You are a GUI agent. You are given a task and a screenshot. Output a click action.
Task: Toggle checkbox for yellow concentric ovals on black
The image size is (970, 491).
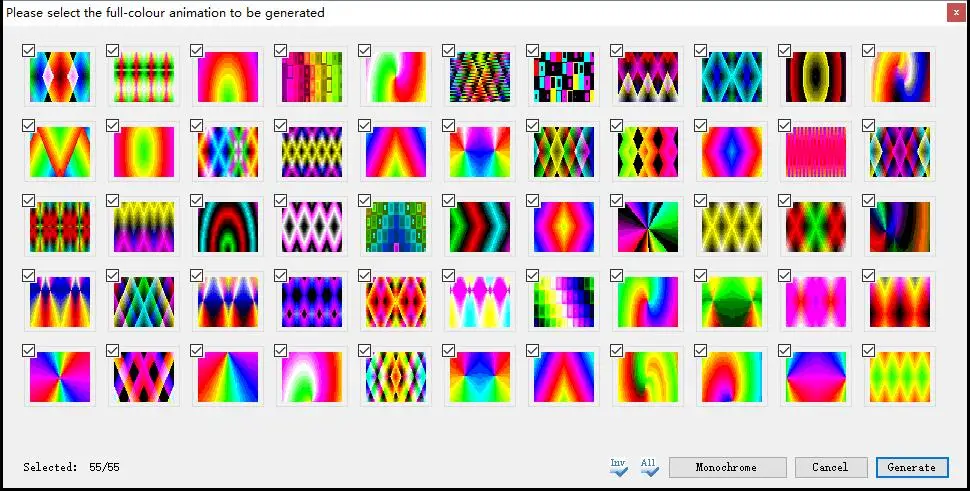[784, 51]
